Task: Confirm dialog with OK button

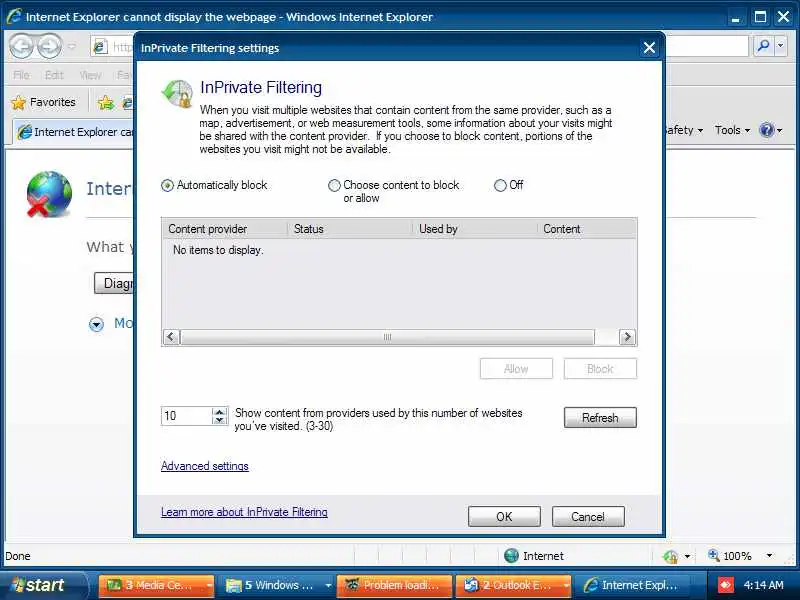Action: click(x=504, y=516)
